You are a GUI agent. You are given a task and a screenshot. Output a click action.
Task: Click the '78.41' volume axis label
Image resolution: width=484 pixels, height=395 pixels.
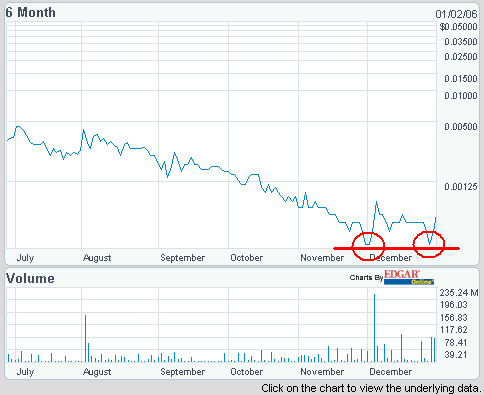pyautogui.click(x=455, y=342)
